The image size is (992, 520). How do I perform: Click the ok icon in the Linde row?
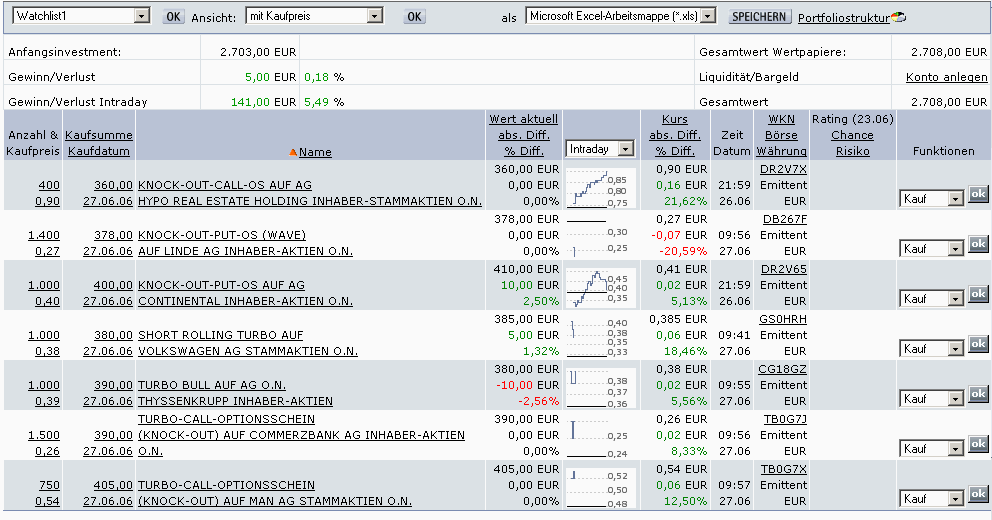coord(977,244)
